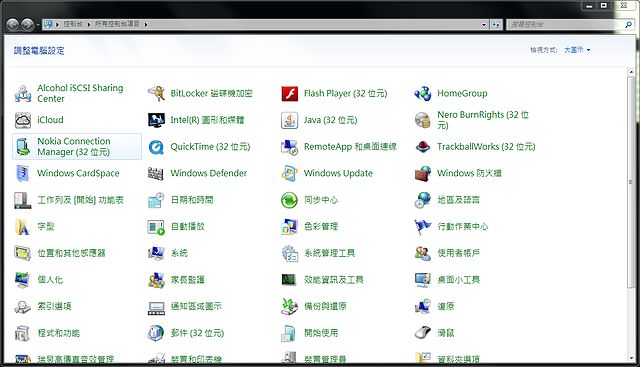The image size is (640, 367).
Task: Open the QuickTime (32 位元) icon
Action: [x=156, y=147]
